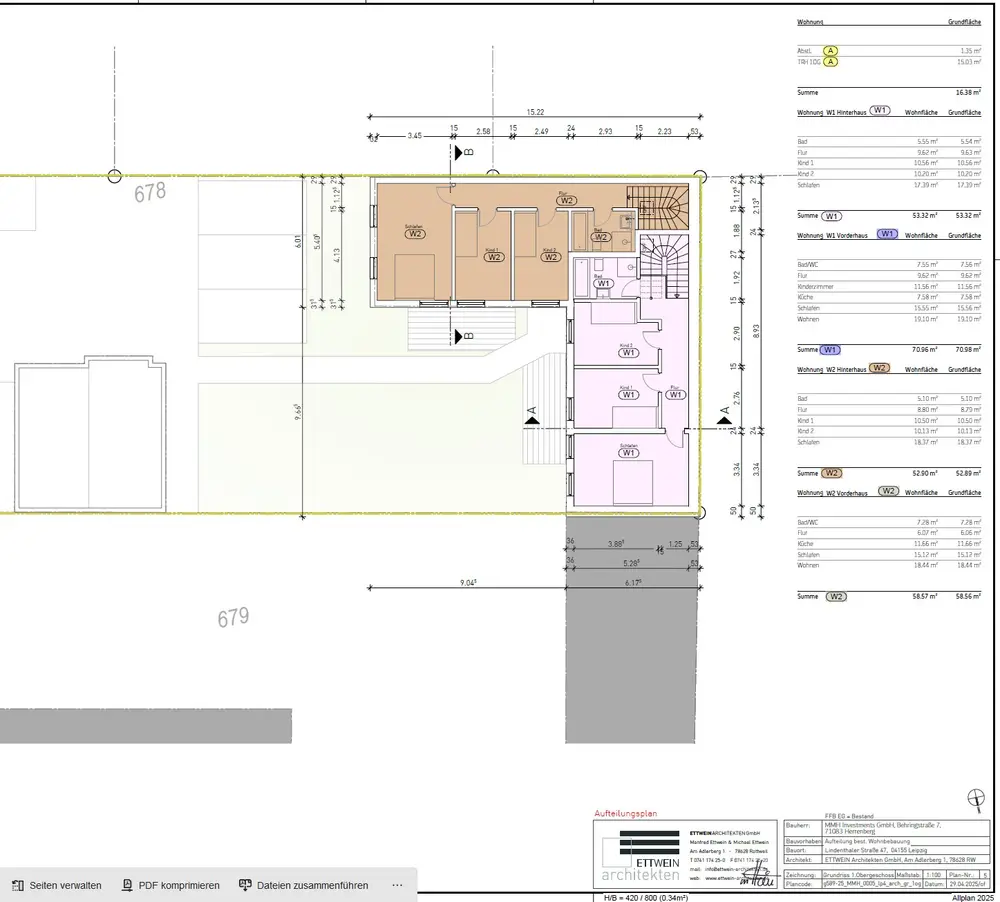Click the Seiten verwalten page icon
This screenshot has width=1000, height=902.
[x=18, y=885]
